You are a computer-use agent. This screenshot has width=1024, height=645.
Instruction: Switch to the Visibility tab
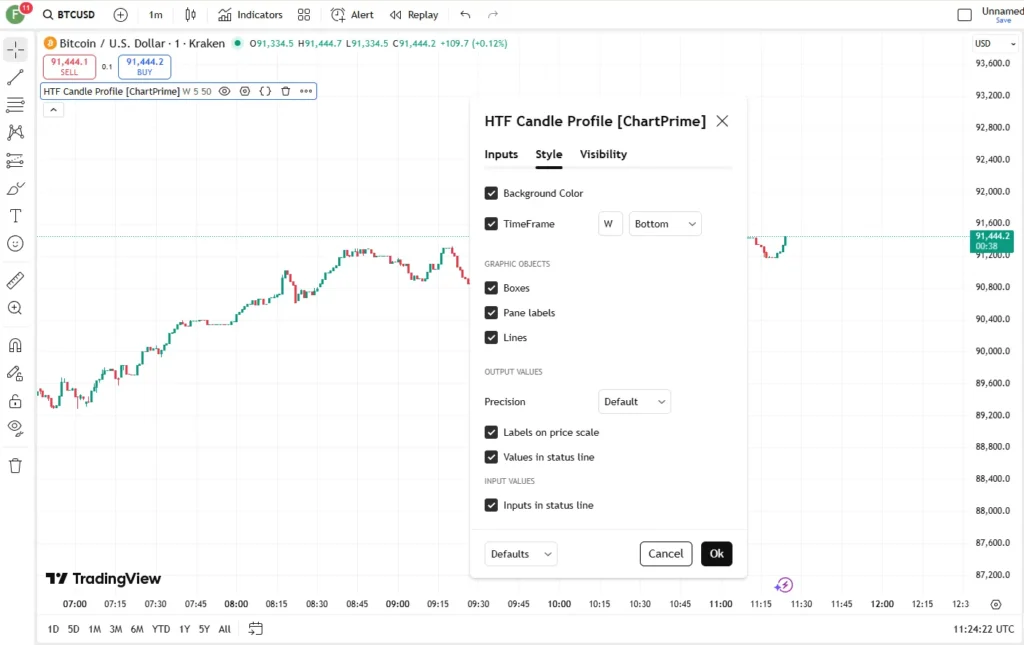pyautogui.click(x=603, y=154)
